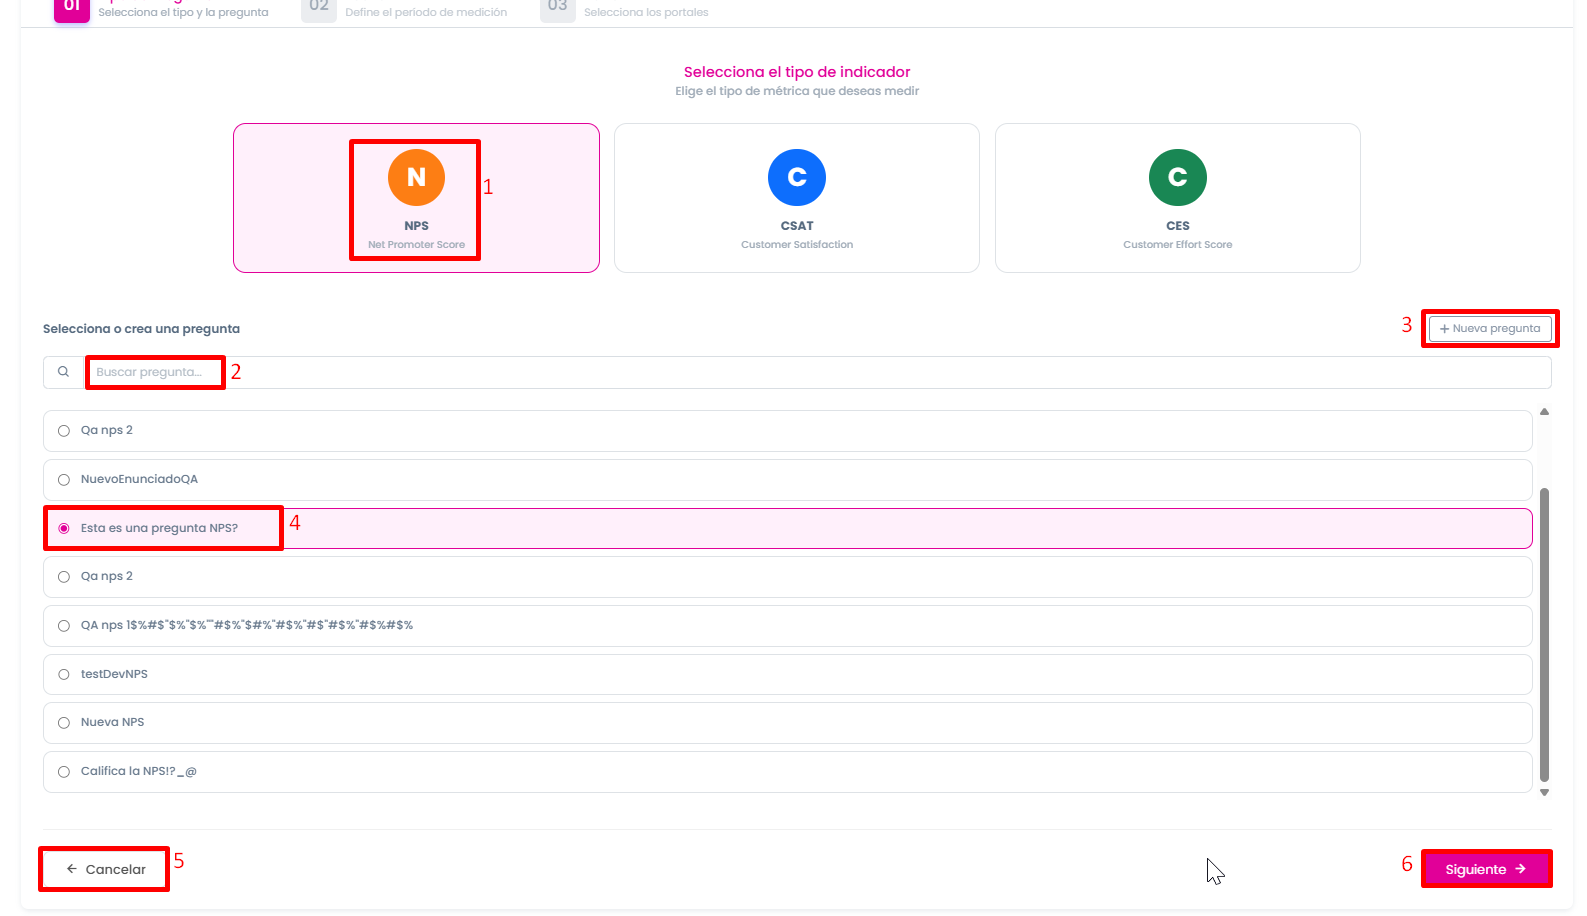Choose the QA nps 1$%#$ symbols question radio
Image resolution: width=1587 pixels, height=916 pixels.
(64, 626)
